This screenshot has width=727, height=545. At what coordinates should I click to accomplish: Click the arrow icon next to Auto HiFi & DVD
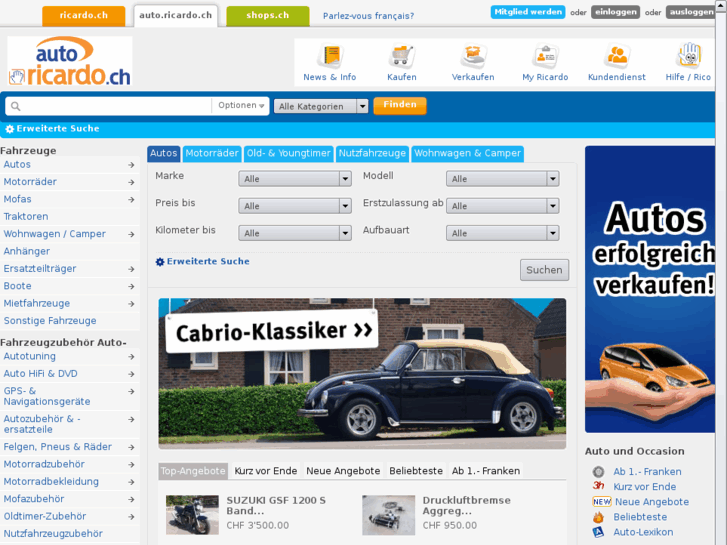click(x=131, y=374)
